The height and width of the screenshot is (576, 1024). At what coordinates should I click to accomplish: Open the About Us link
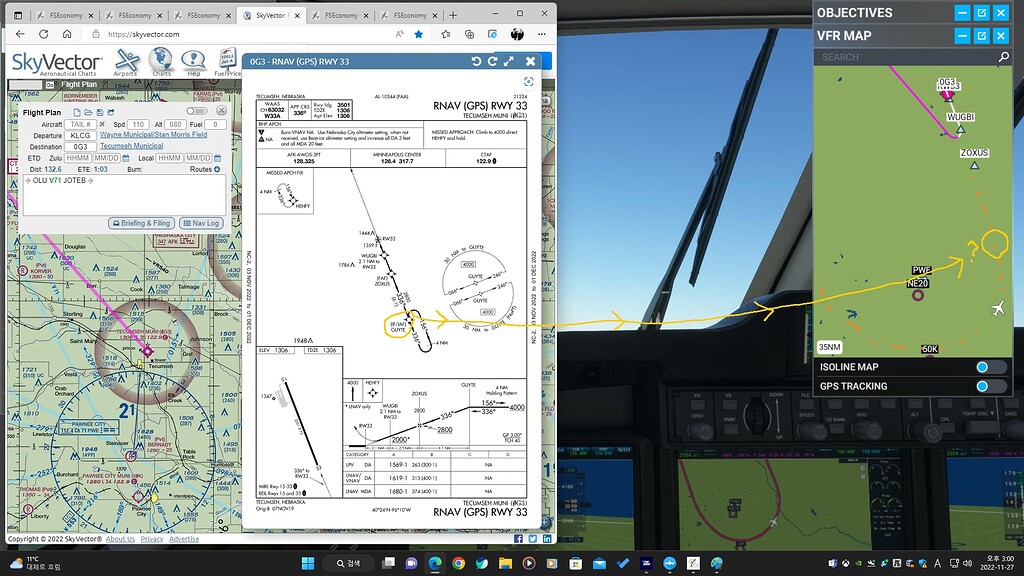(x=120, y=539)
